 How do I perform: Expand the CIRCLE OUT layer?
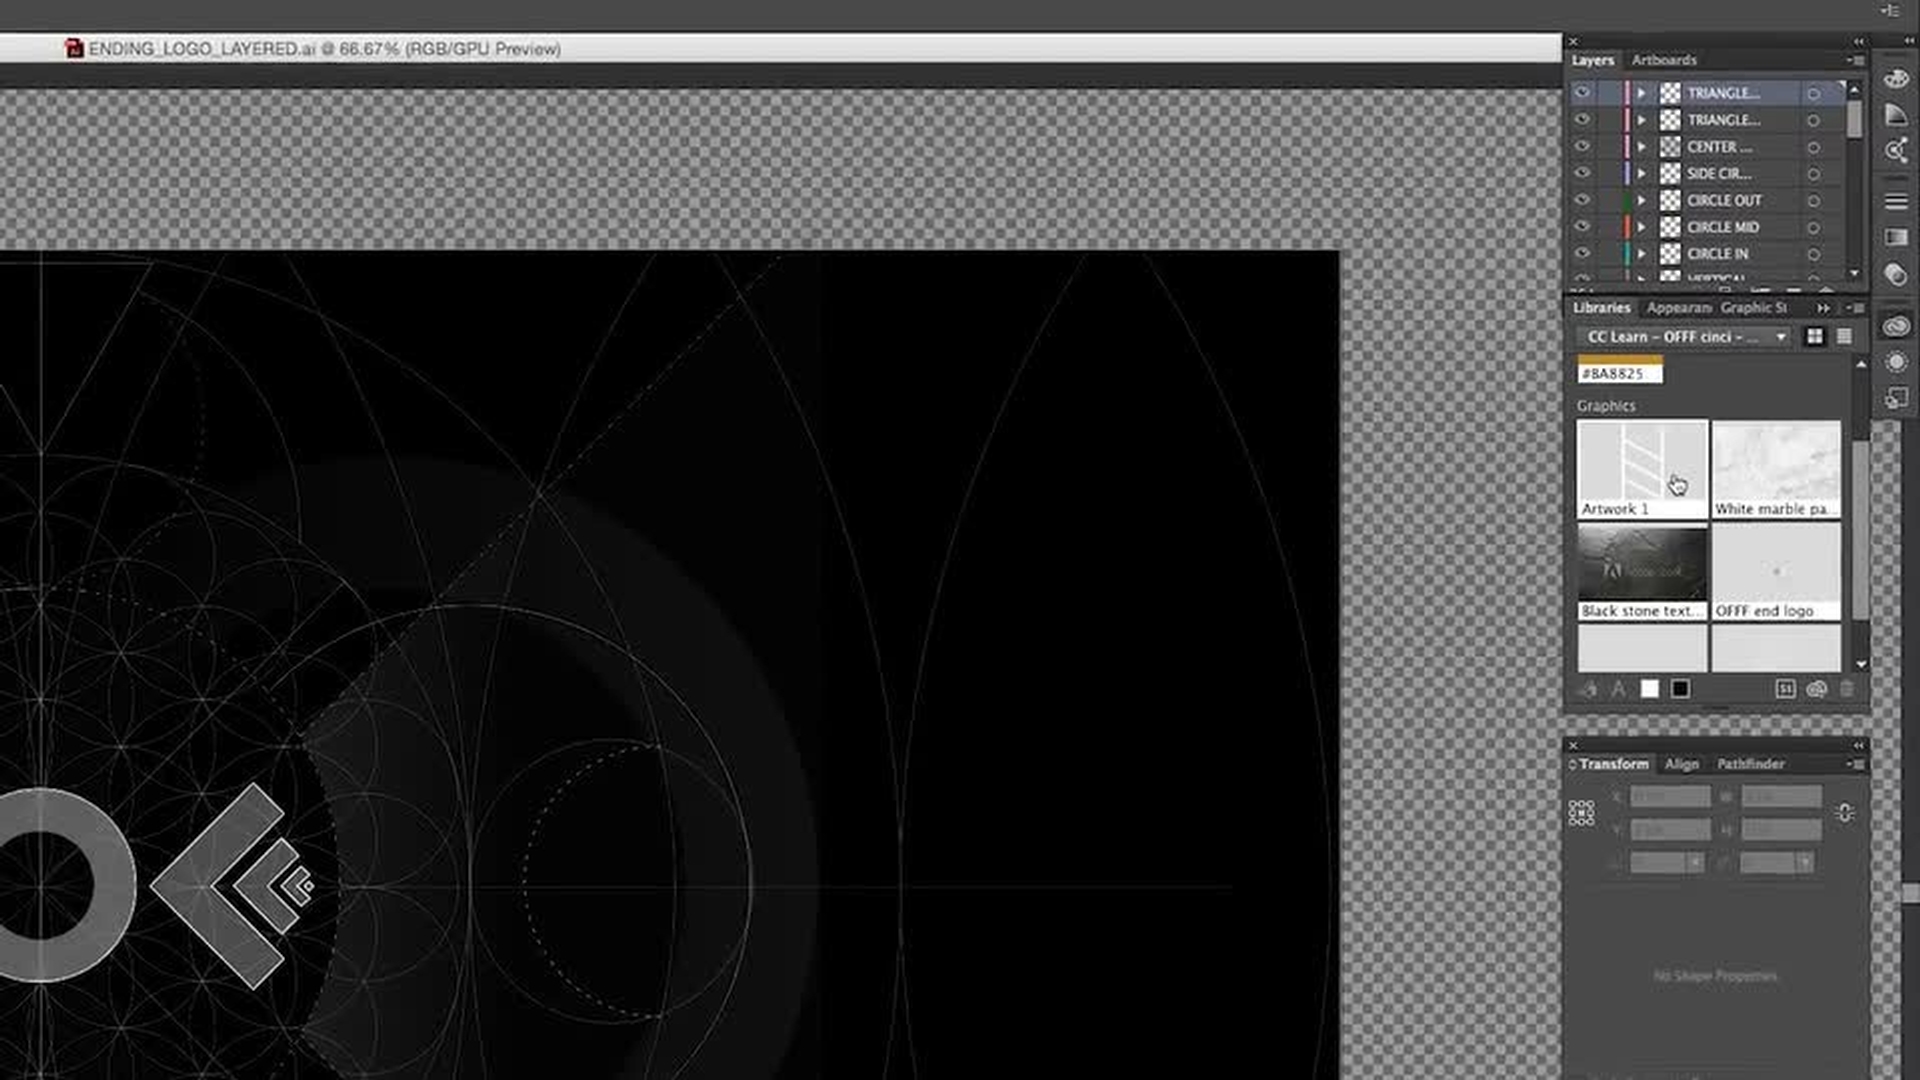click(1641, 201)
